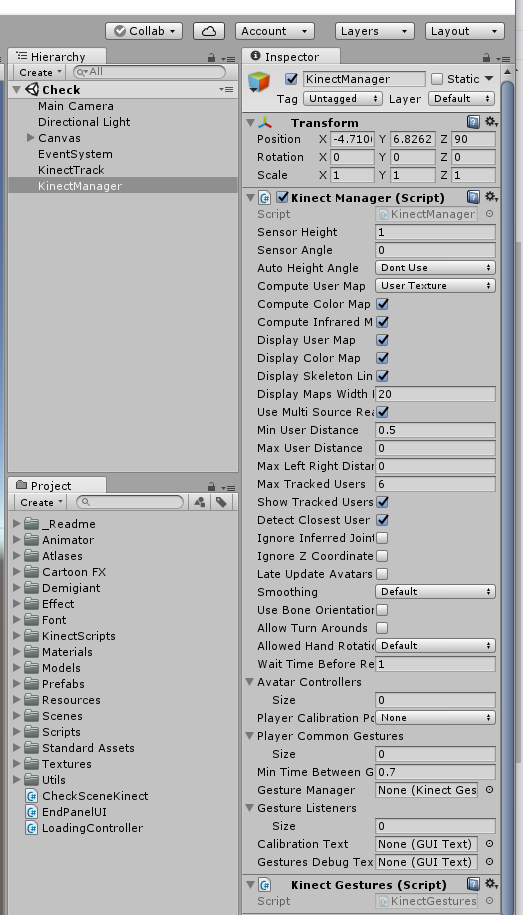Toggle Hierarchy panel lock icon
Image resolution: width=523 pixels, height=915 pixels.
[x=212, y=58]
